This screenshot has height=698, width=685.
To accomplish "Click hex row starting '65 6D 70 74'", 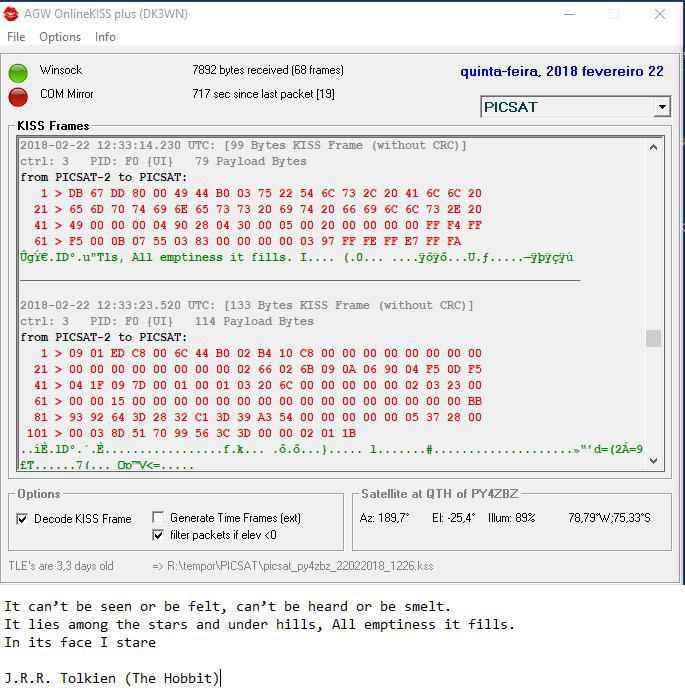I will click(x=258, y=209).
